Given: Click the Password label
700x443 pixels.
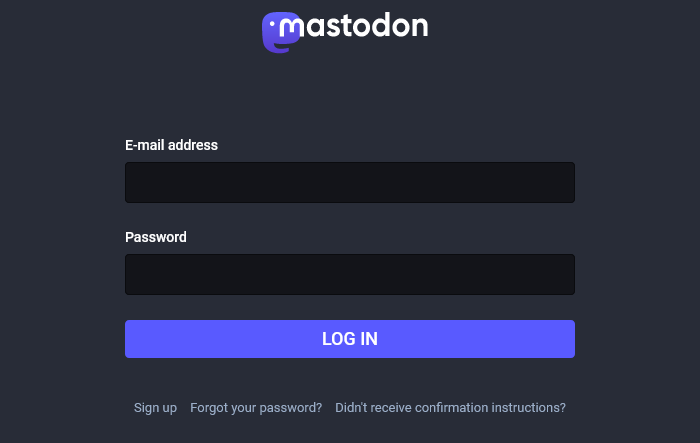Looking at the screenshot, I should point(156,237).
